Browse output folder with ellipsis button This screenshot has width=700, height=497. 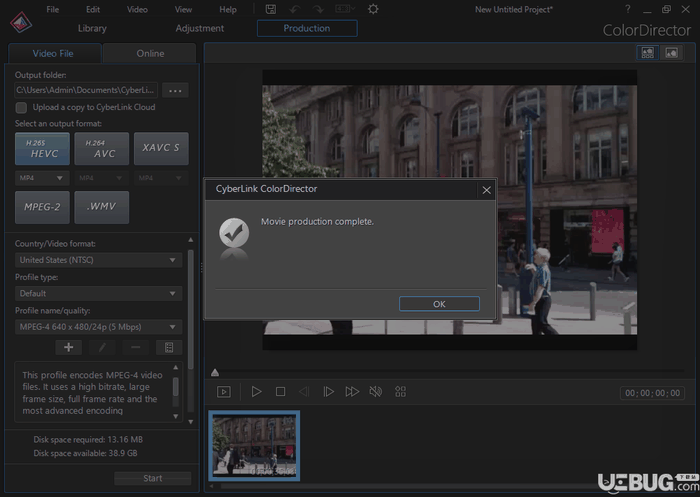tap(175, 90)
